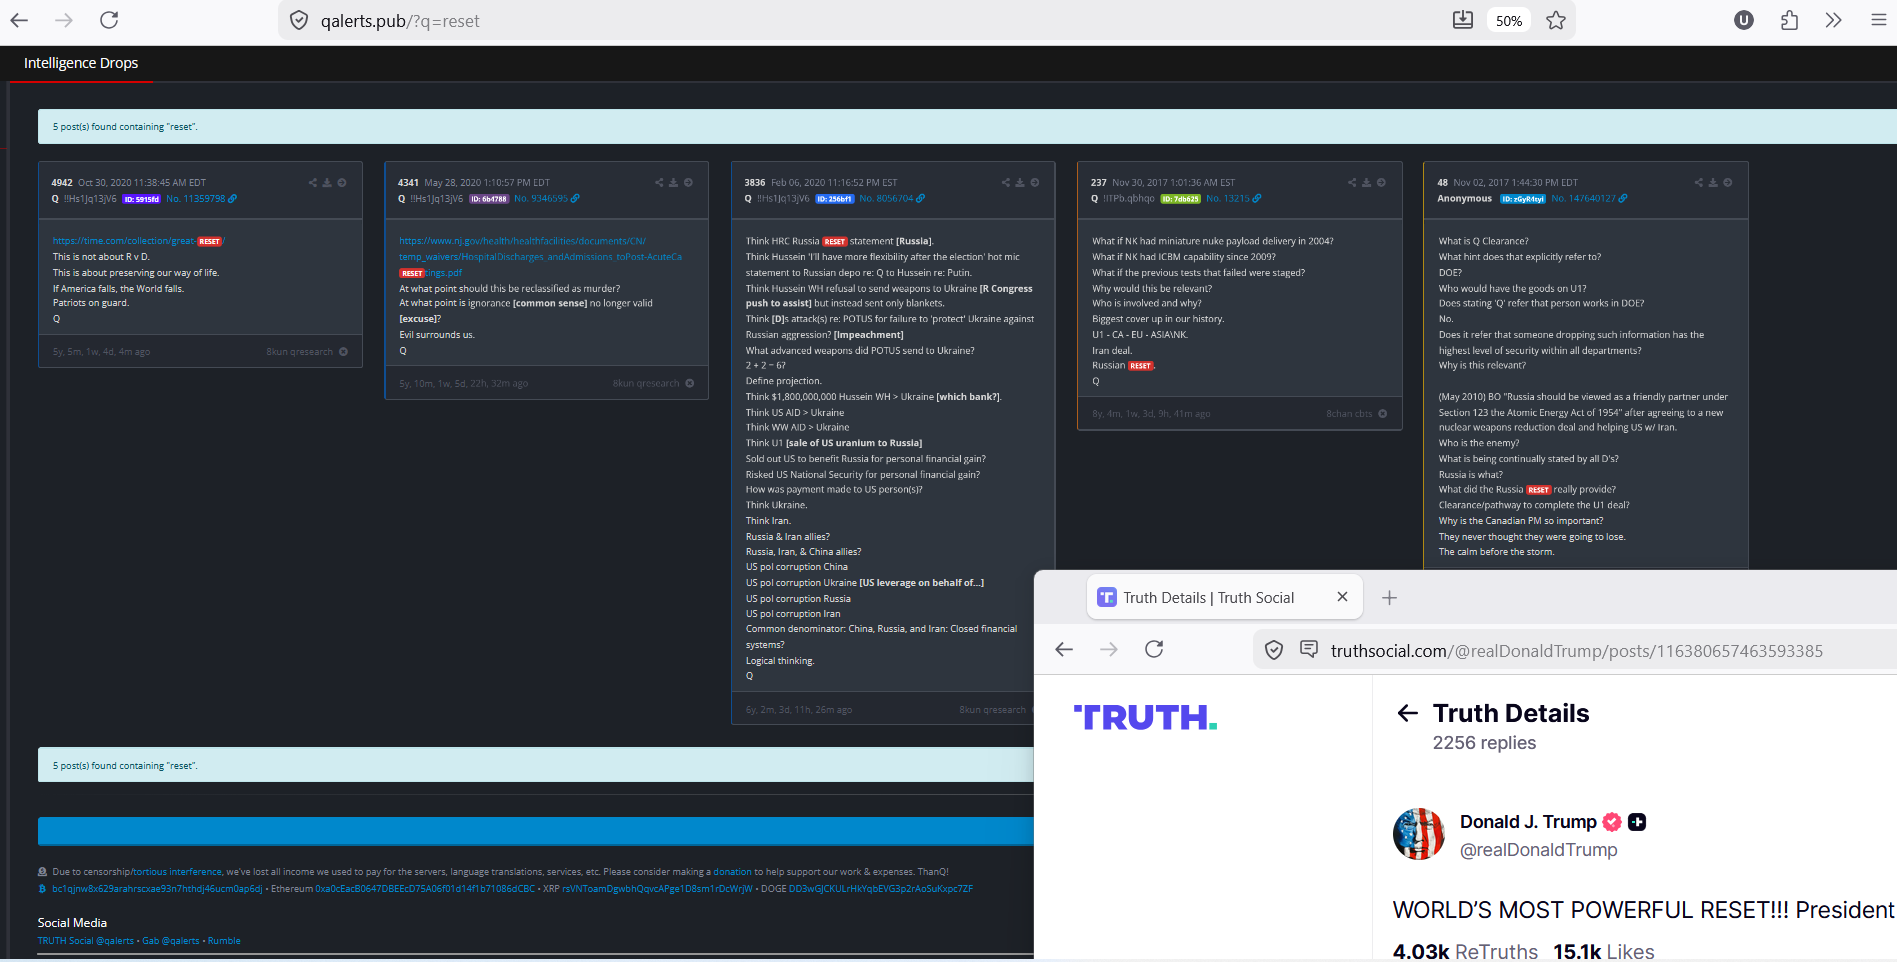Open post 237 via arrow circle icon
The image size is (1897, 962).
pyautogui.click(x=1381, y=183)
